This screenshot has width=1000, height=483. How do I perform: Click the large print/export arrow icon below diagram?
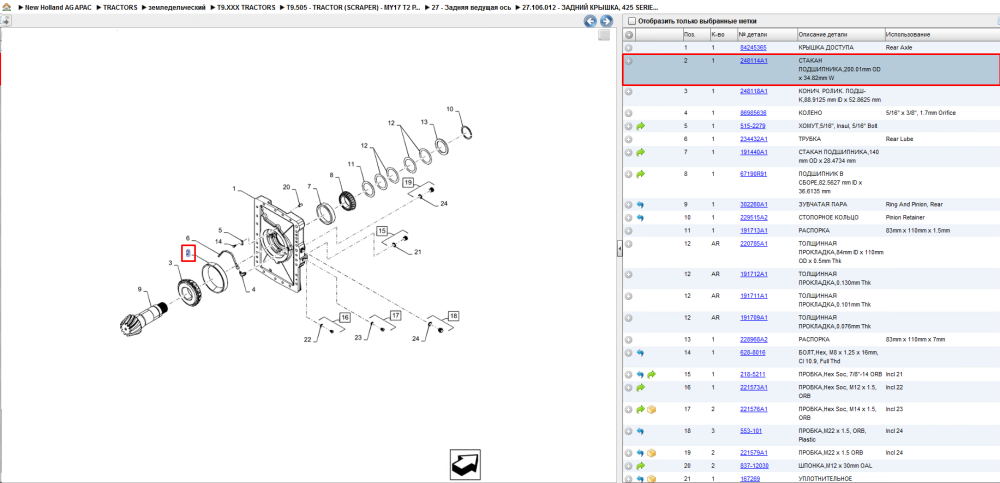pos(465,464)
